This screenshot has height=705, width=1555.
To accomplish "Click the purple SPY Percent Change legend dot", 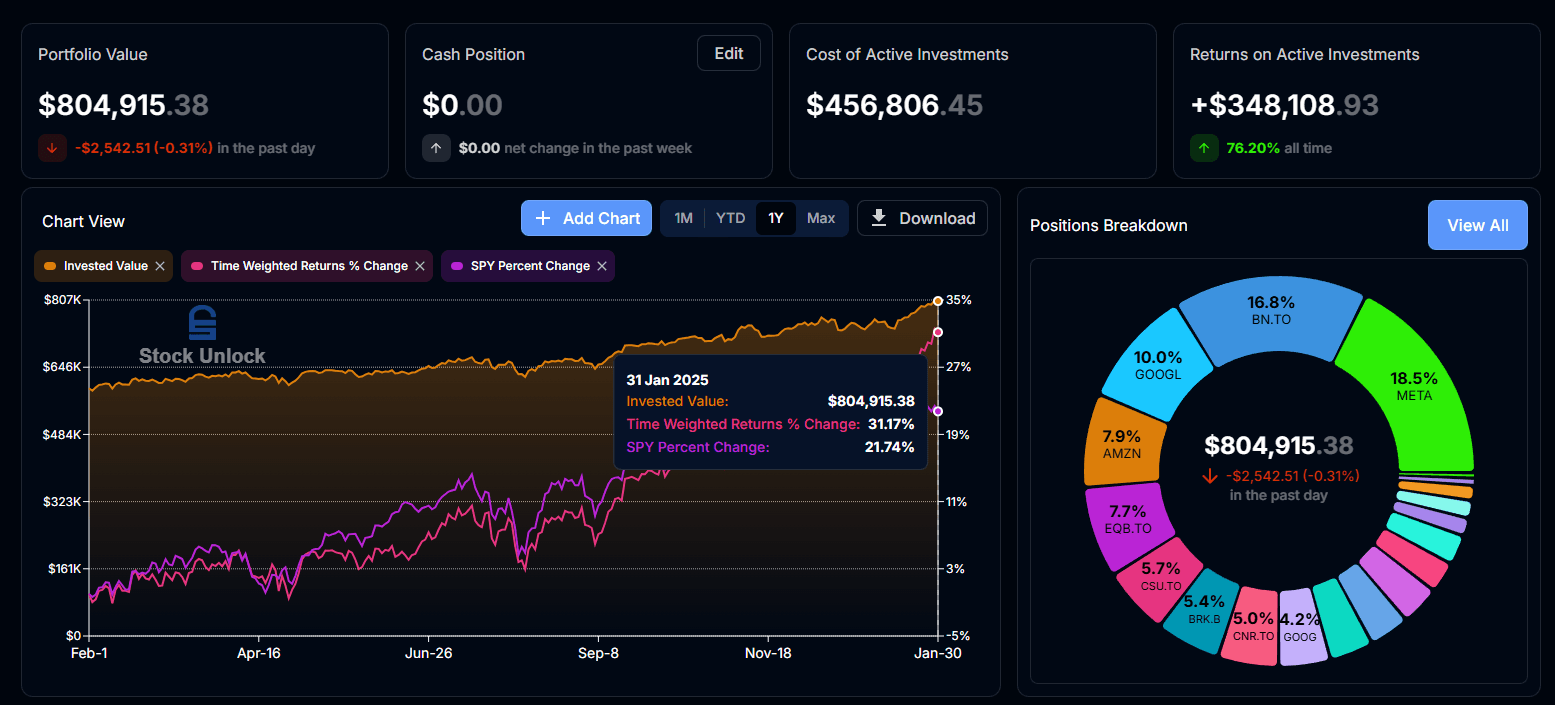I will (x=457, y=266).
